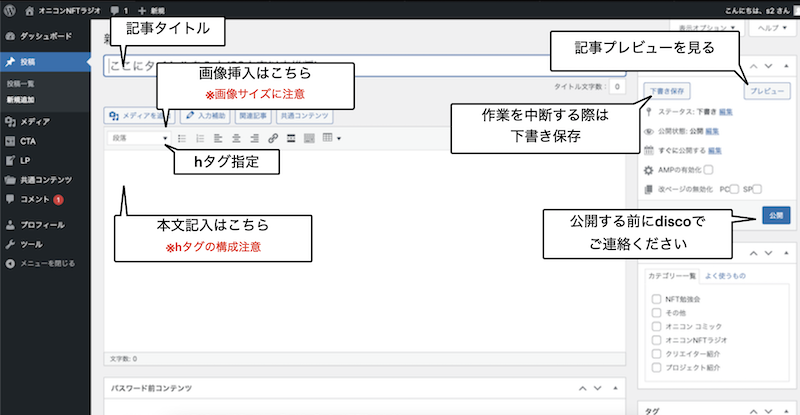Apply numbered list formatting
The height and width of the screenshot is (415, 800).
[200, 138]
